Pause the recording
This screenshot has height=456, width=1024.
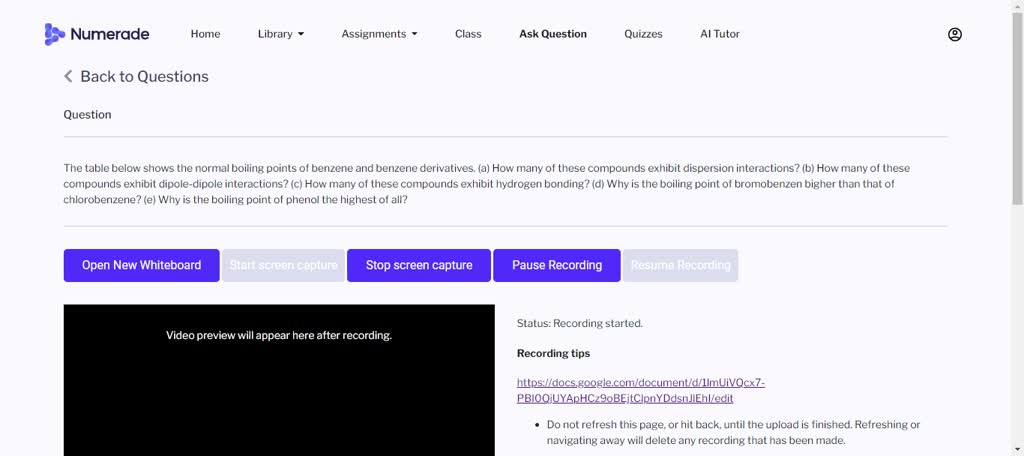(556, 265)
